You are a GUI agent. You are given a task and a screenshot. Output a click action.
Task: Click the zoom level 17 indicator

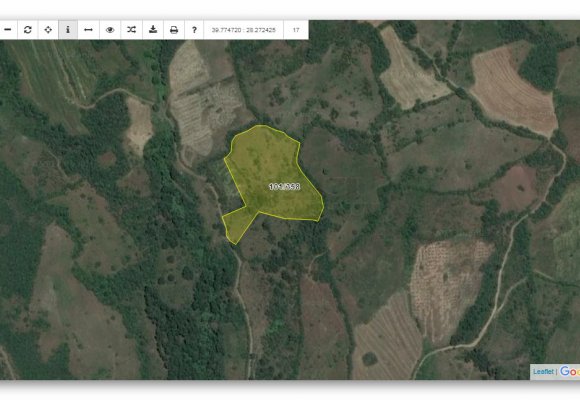point(296,30)
